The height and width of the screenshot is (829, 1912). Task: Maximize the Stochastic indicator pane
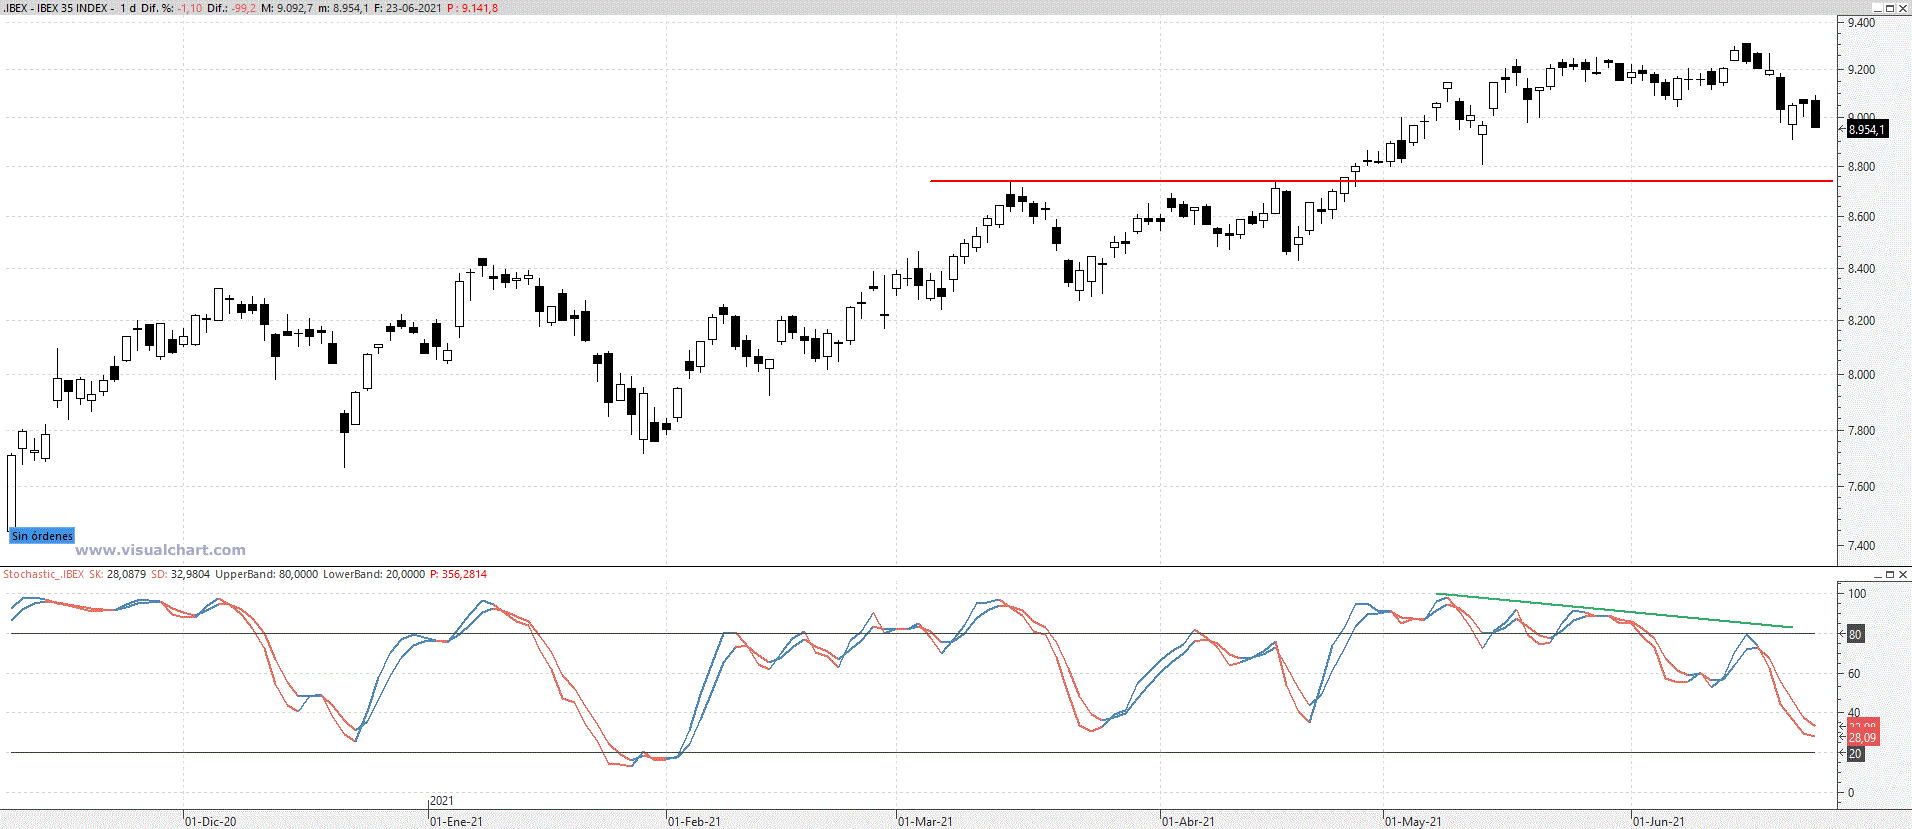pyautogui.click(x=1890, y=574)
